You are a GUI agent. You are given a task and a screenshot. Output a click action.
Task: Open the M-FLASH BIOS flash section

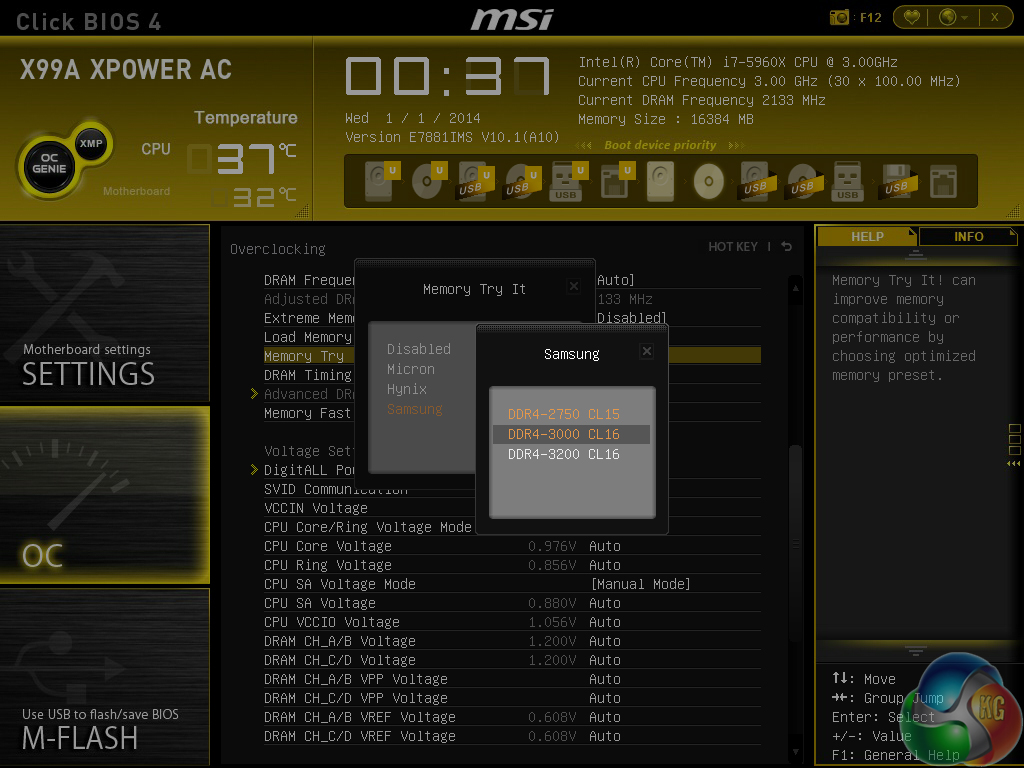pyautogui.click(x=104, y=677)
